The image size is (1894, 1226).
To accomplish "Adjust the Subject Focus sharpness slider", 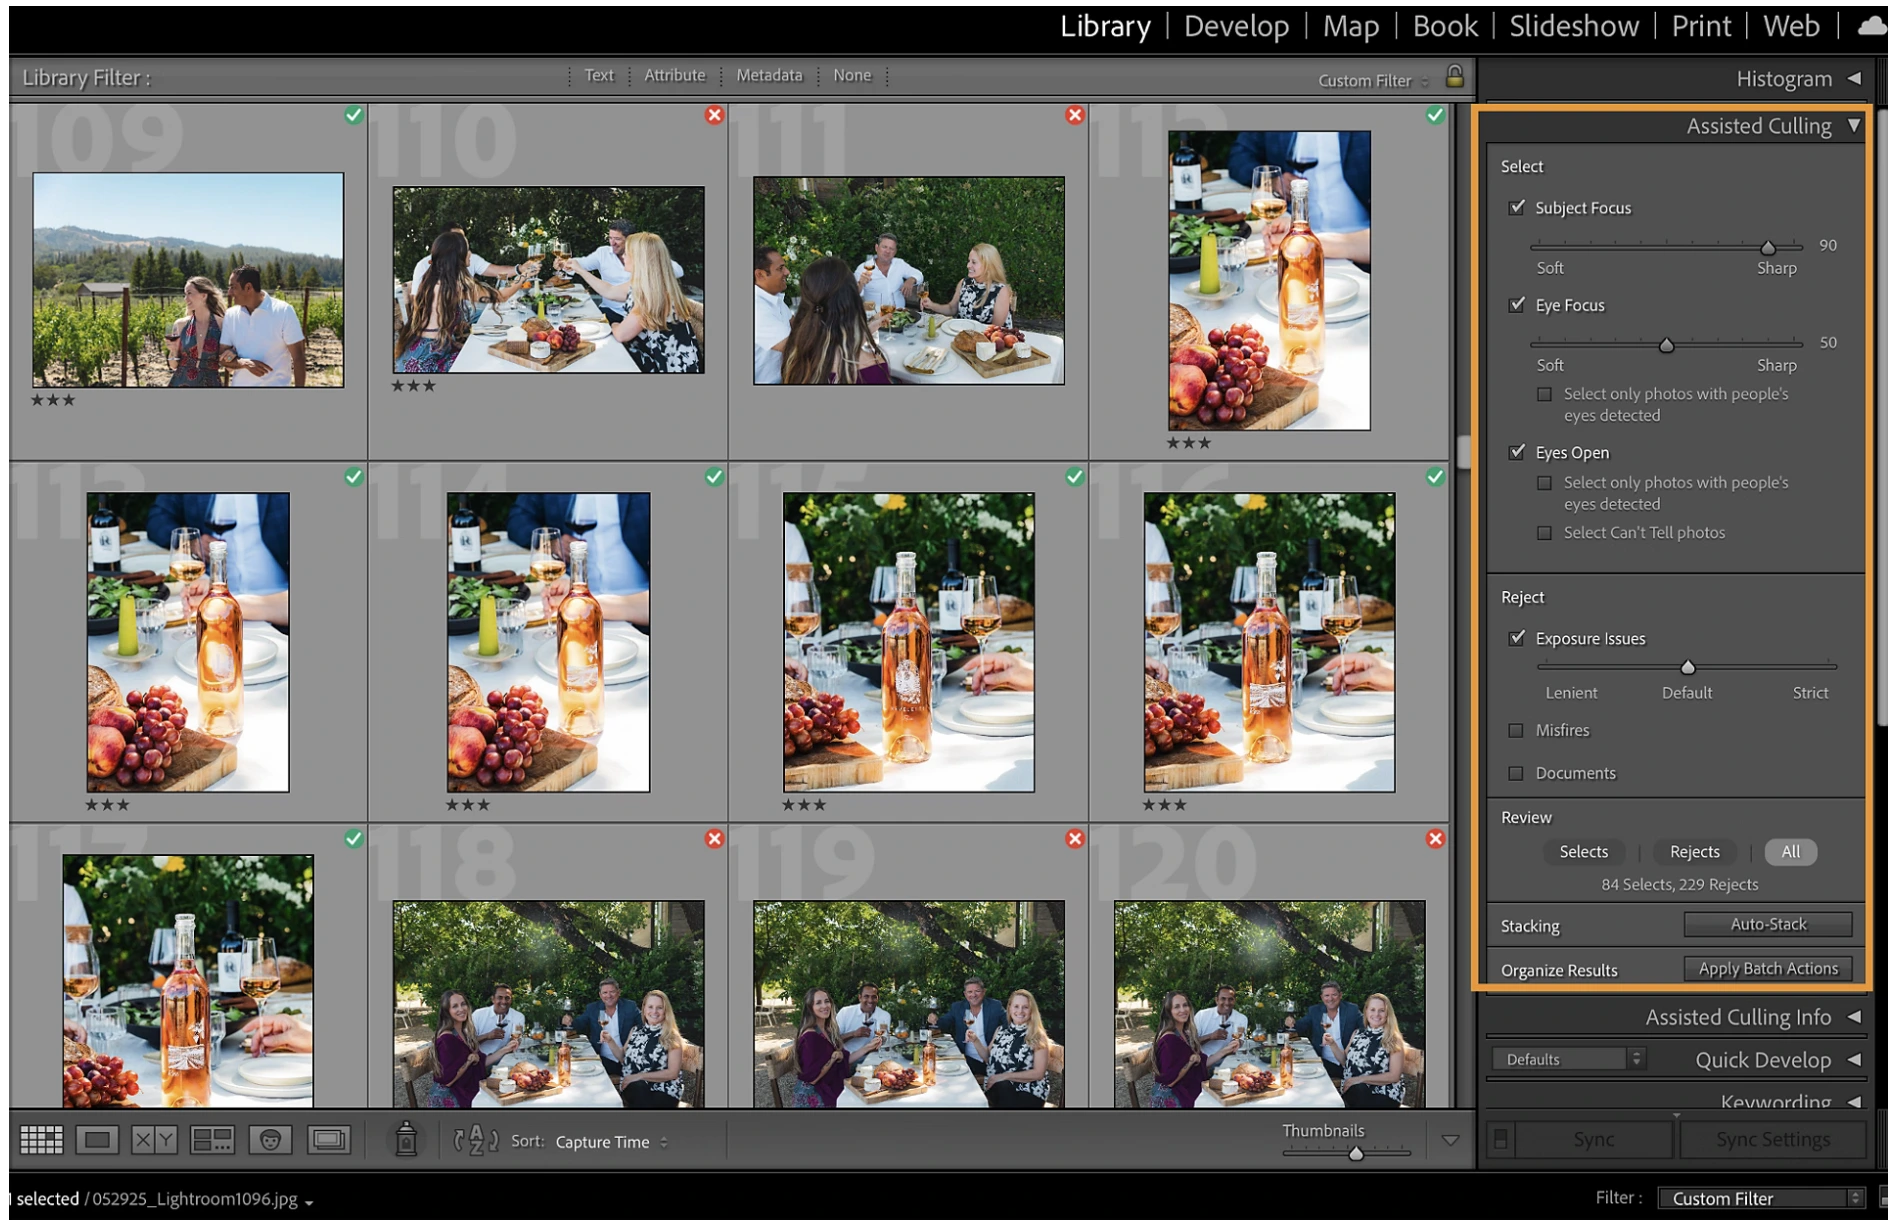I will [1768, 246].
